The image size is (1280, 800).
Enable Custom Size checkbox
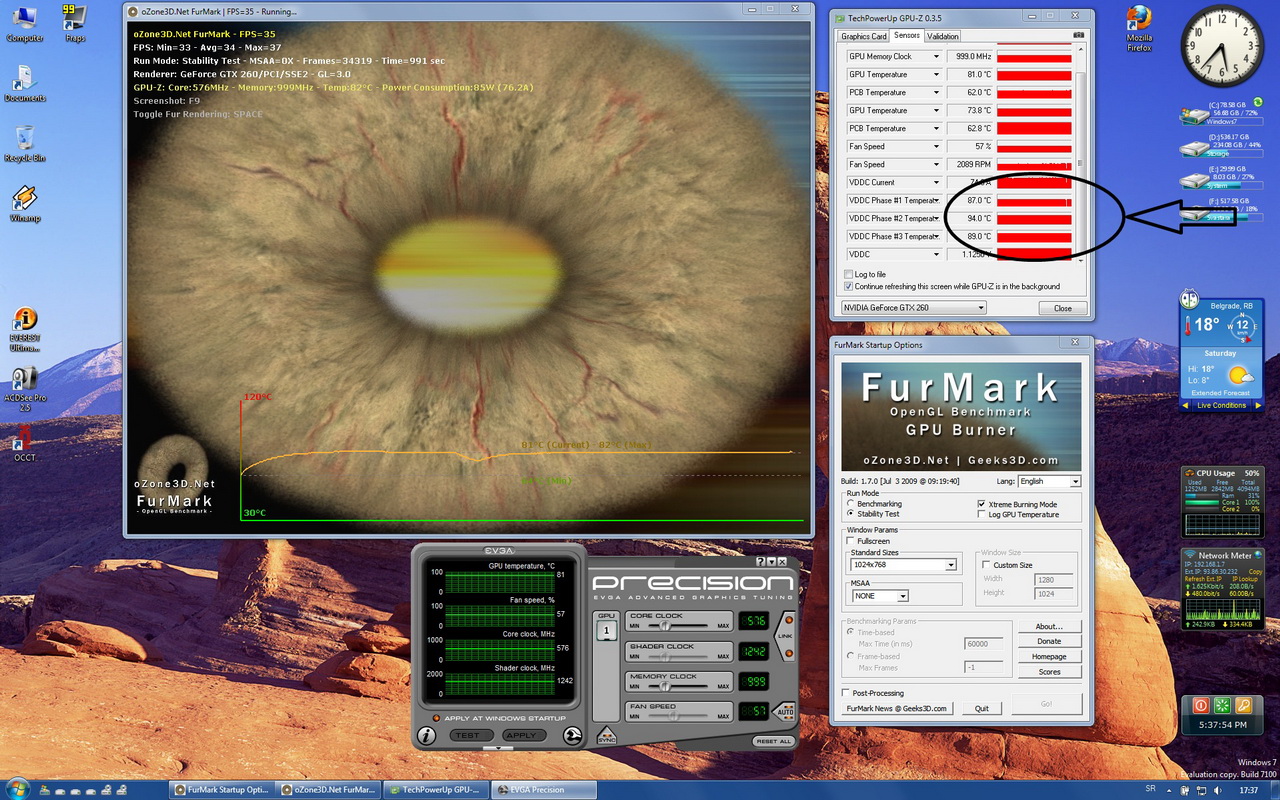point(985,565)
